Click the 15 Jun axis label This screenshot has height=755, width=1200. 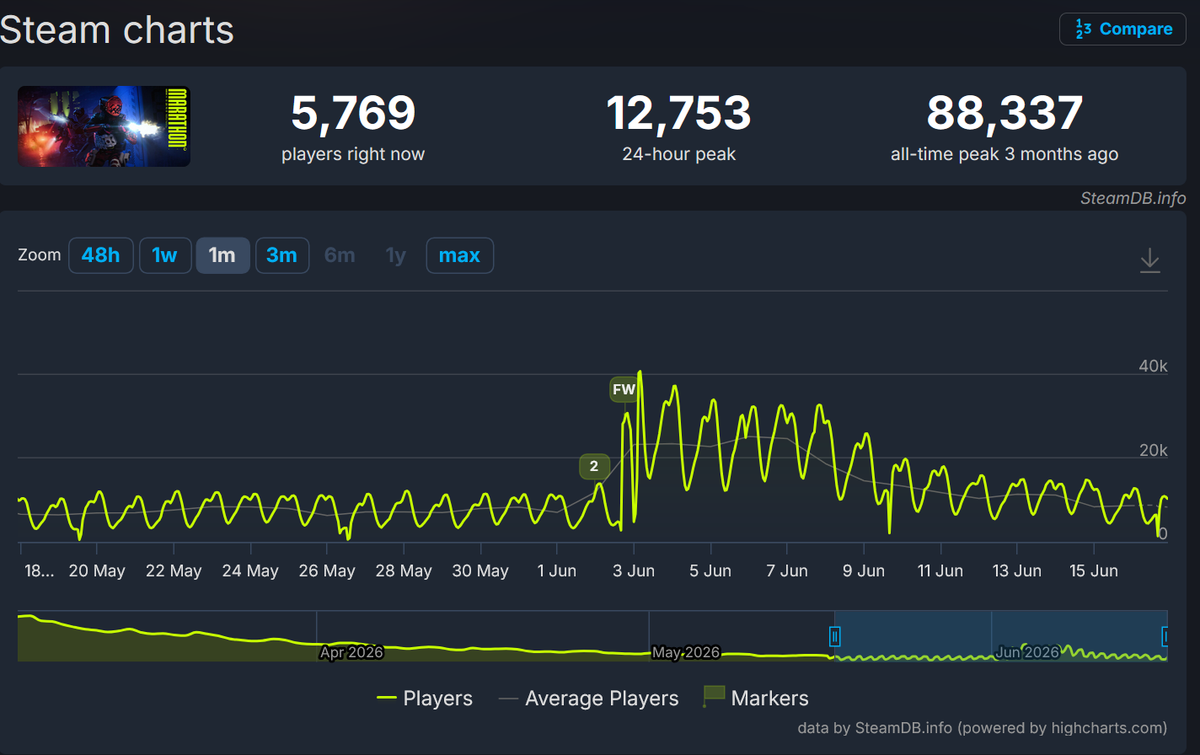(1094, 571)
